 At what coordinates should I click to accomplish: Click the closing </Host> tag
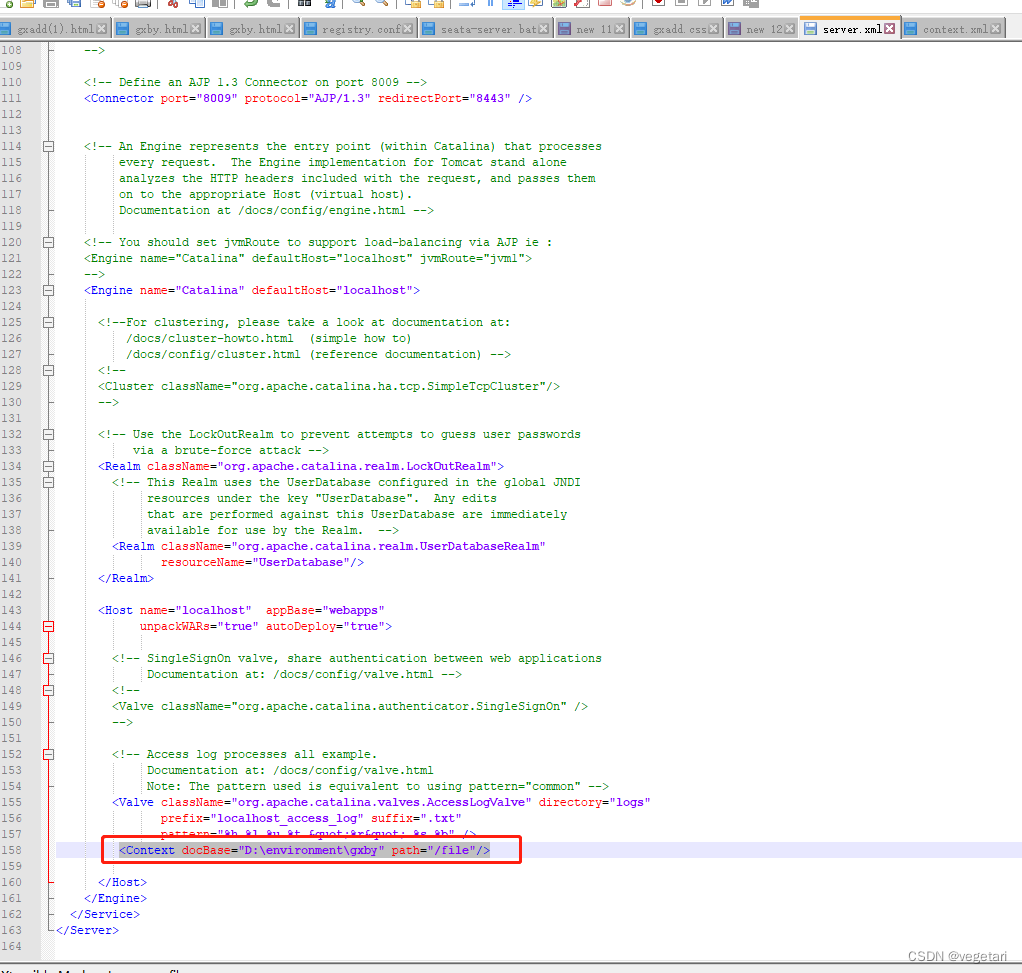click(123, 882)
